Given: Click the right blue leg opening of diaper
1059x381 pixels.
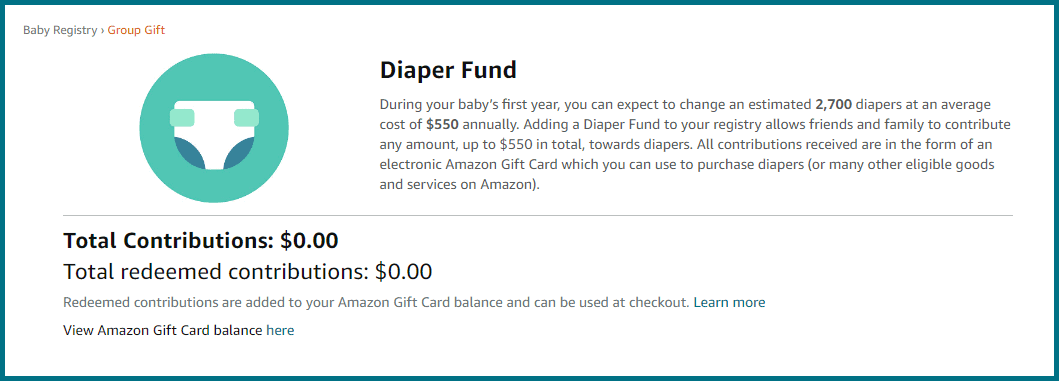Looking at the screenshot, I should pos(240,153).
